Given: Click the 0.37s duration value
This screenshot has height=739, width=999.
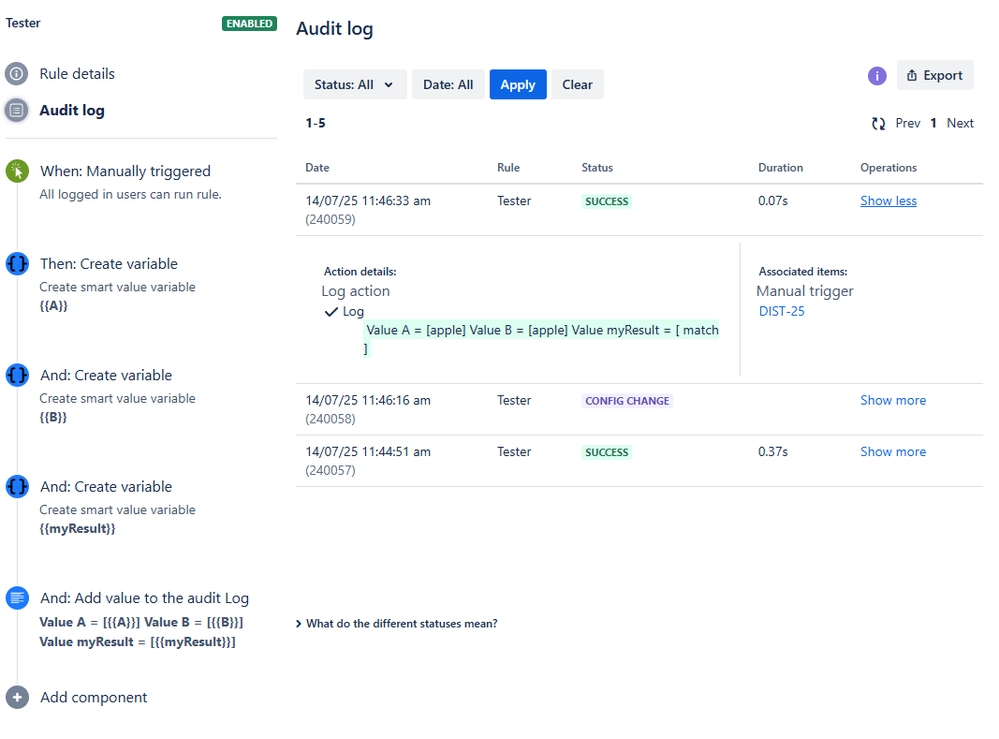Looking at the screenshot, I should click(x=773, y=452).
